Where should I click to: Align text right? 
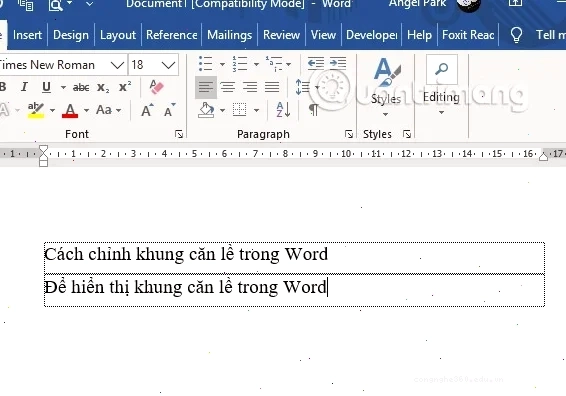pos(250,87)
